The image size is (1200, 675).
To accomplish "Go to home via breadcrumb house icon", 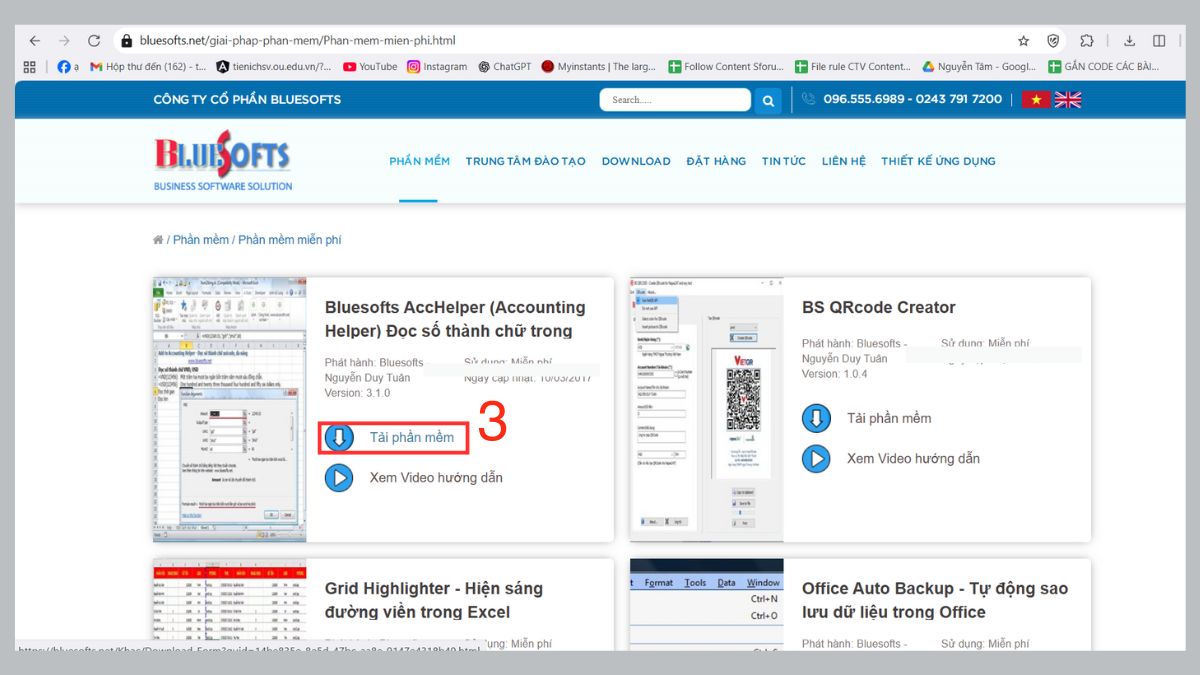I will pos(158,240).
